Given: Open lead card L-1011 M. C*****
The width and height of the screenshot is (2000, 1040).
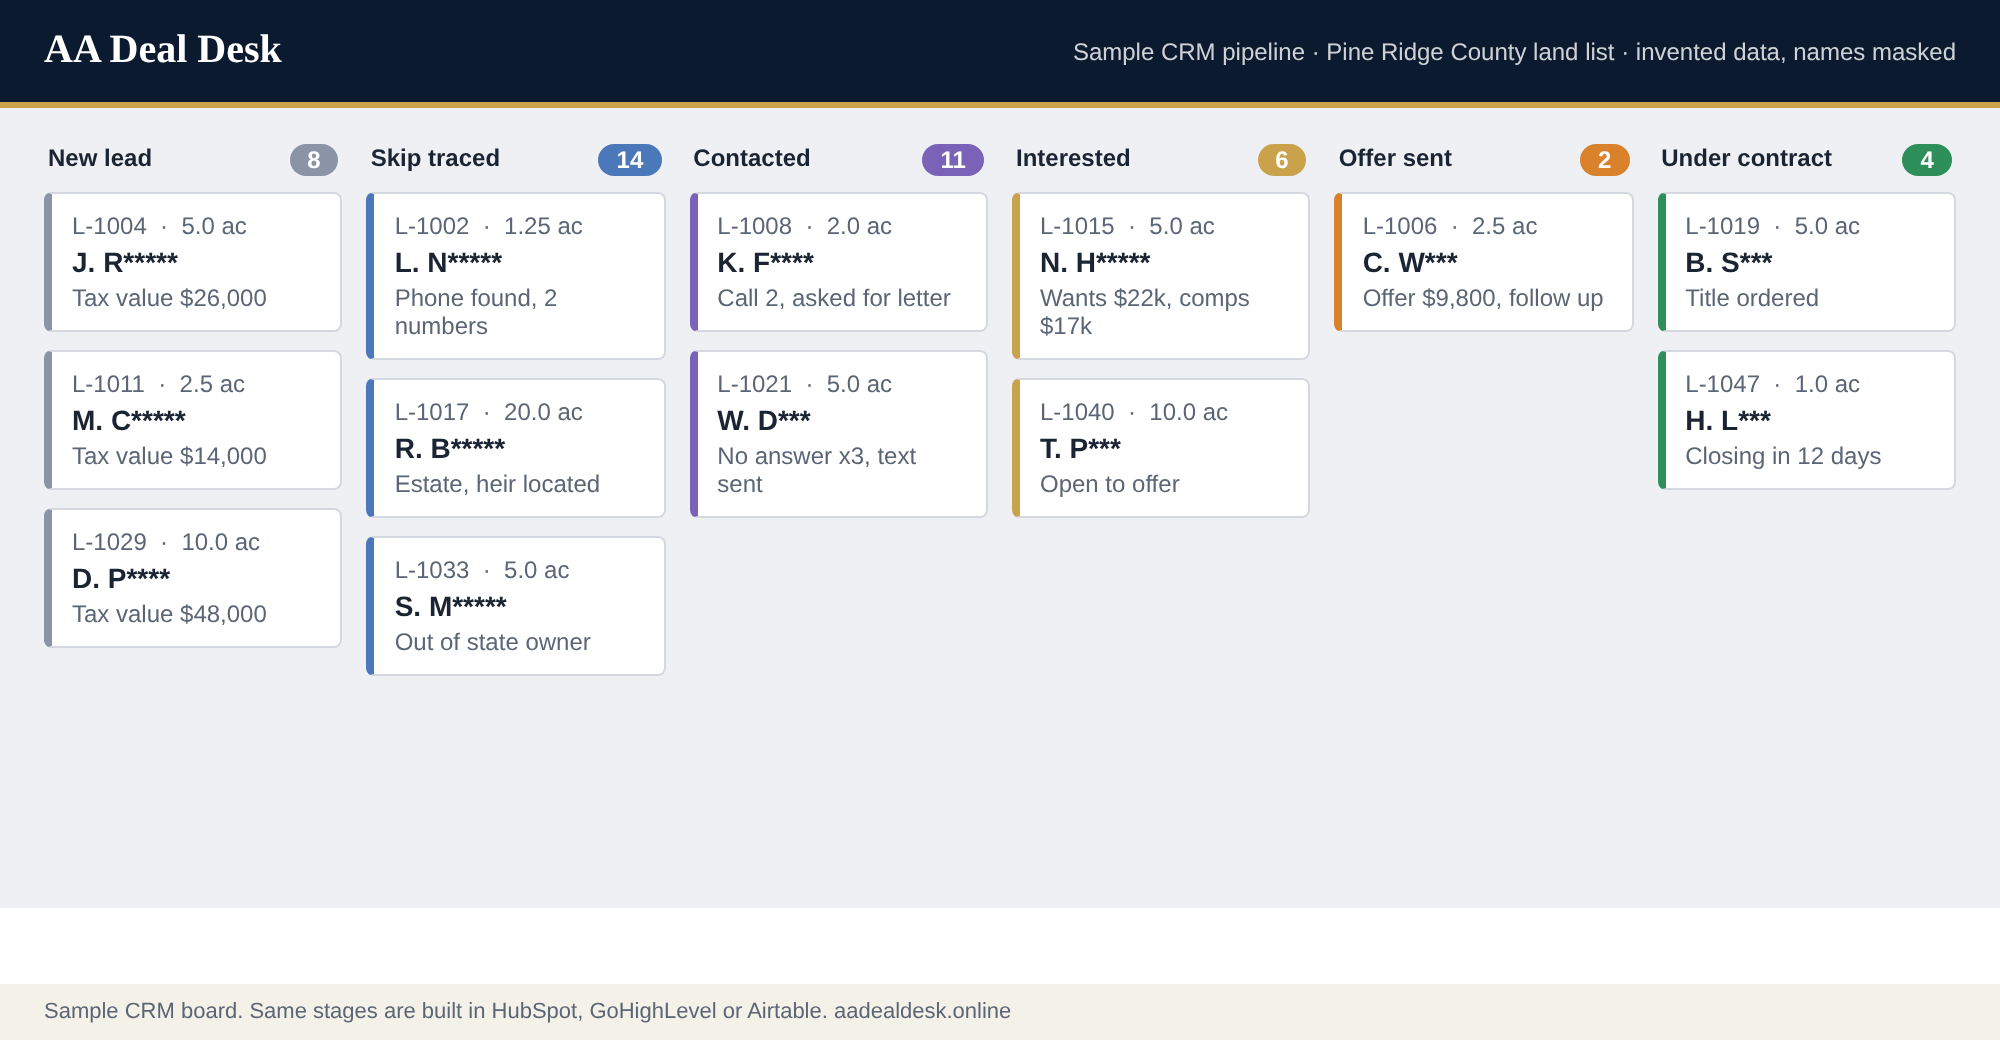Looking at the screenshot, I should click(193, 420).
